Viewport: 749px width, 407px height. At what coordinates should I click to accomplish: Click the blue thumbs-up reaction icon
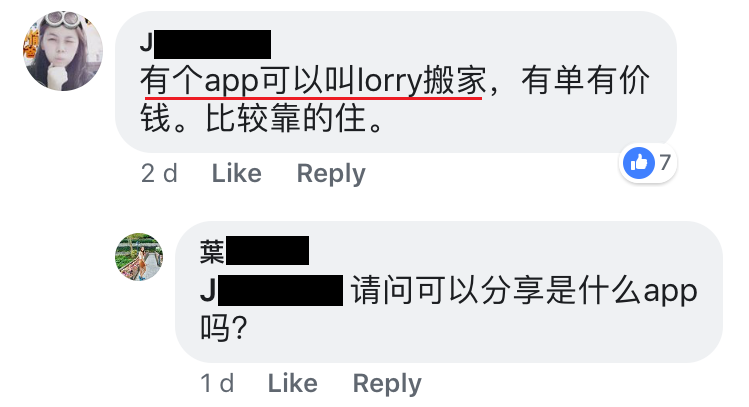coord(639,163)
